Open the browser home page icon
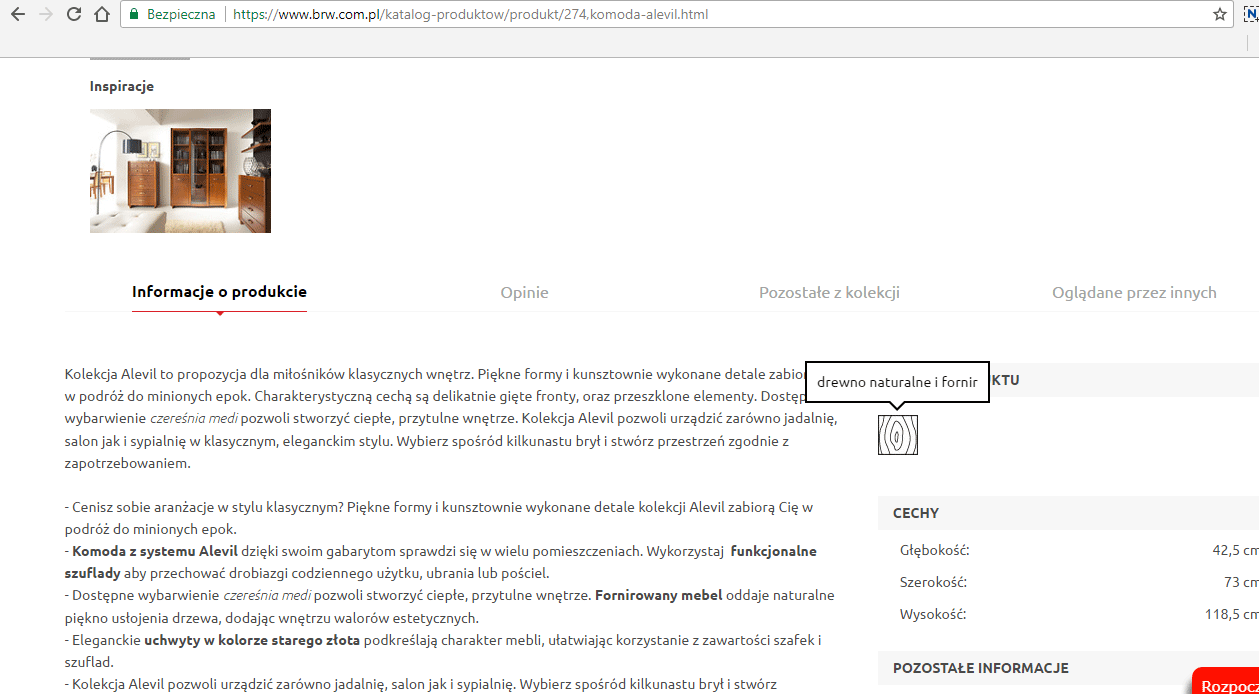 pos(101,15)
